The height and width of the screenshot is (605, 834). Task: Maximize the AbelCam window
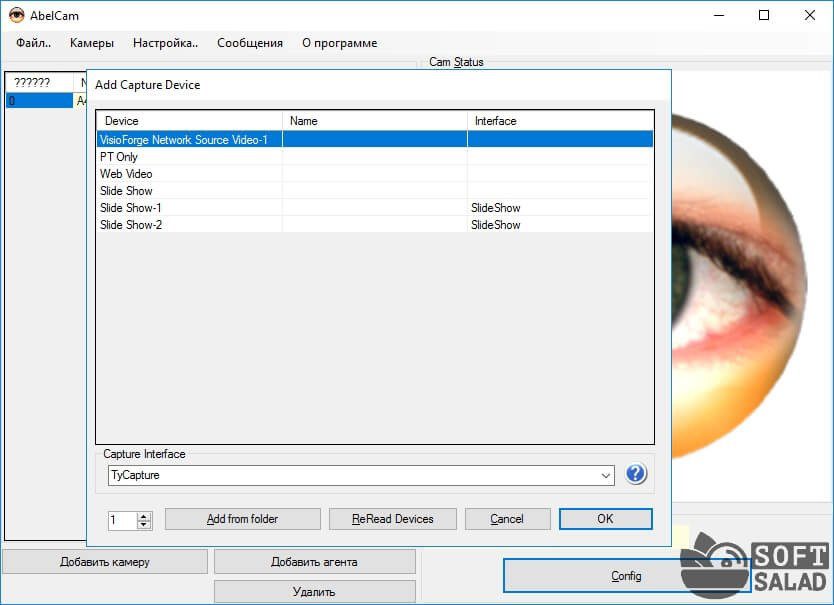764,15
